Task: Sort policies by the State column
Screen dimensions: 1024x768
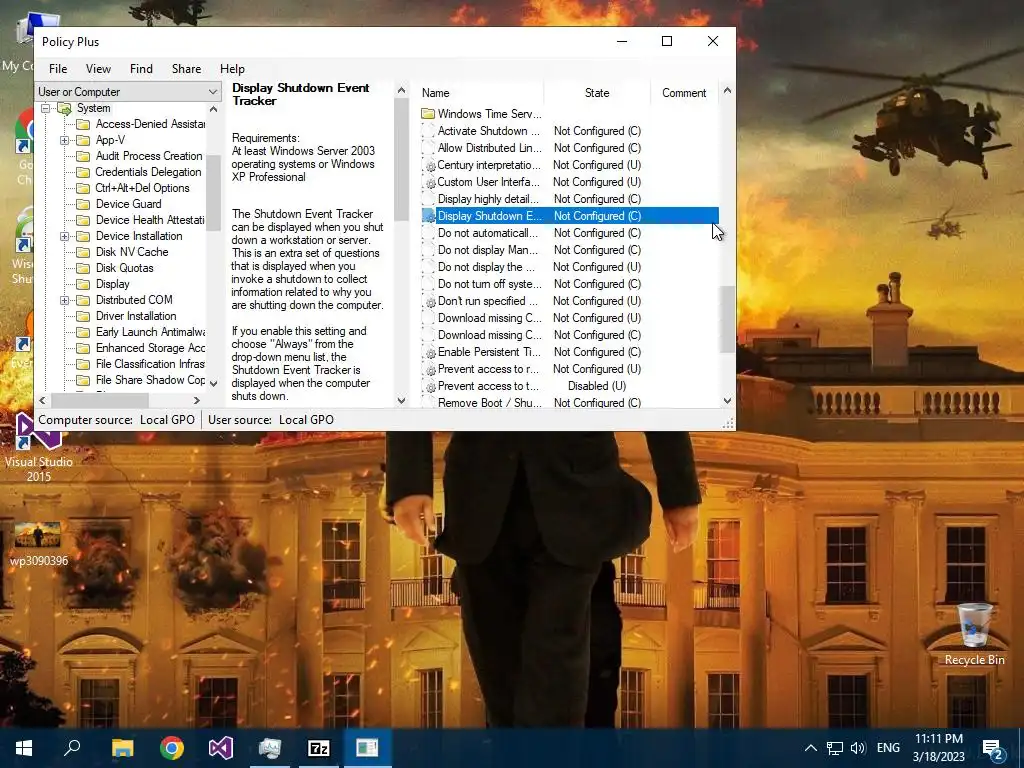Action: (x=597, y=93)
